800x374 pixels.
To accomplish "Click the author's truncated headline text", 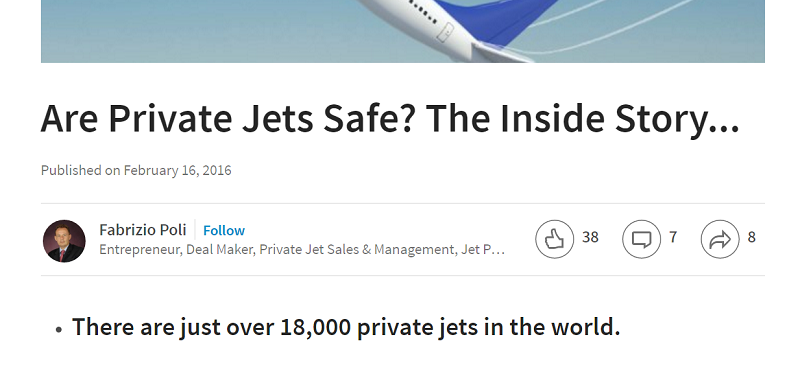I will [x=302, y=250].
